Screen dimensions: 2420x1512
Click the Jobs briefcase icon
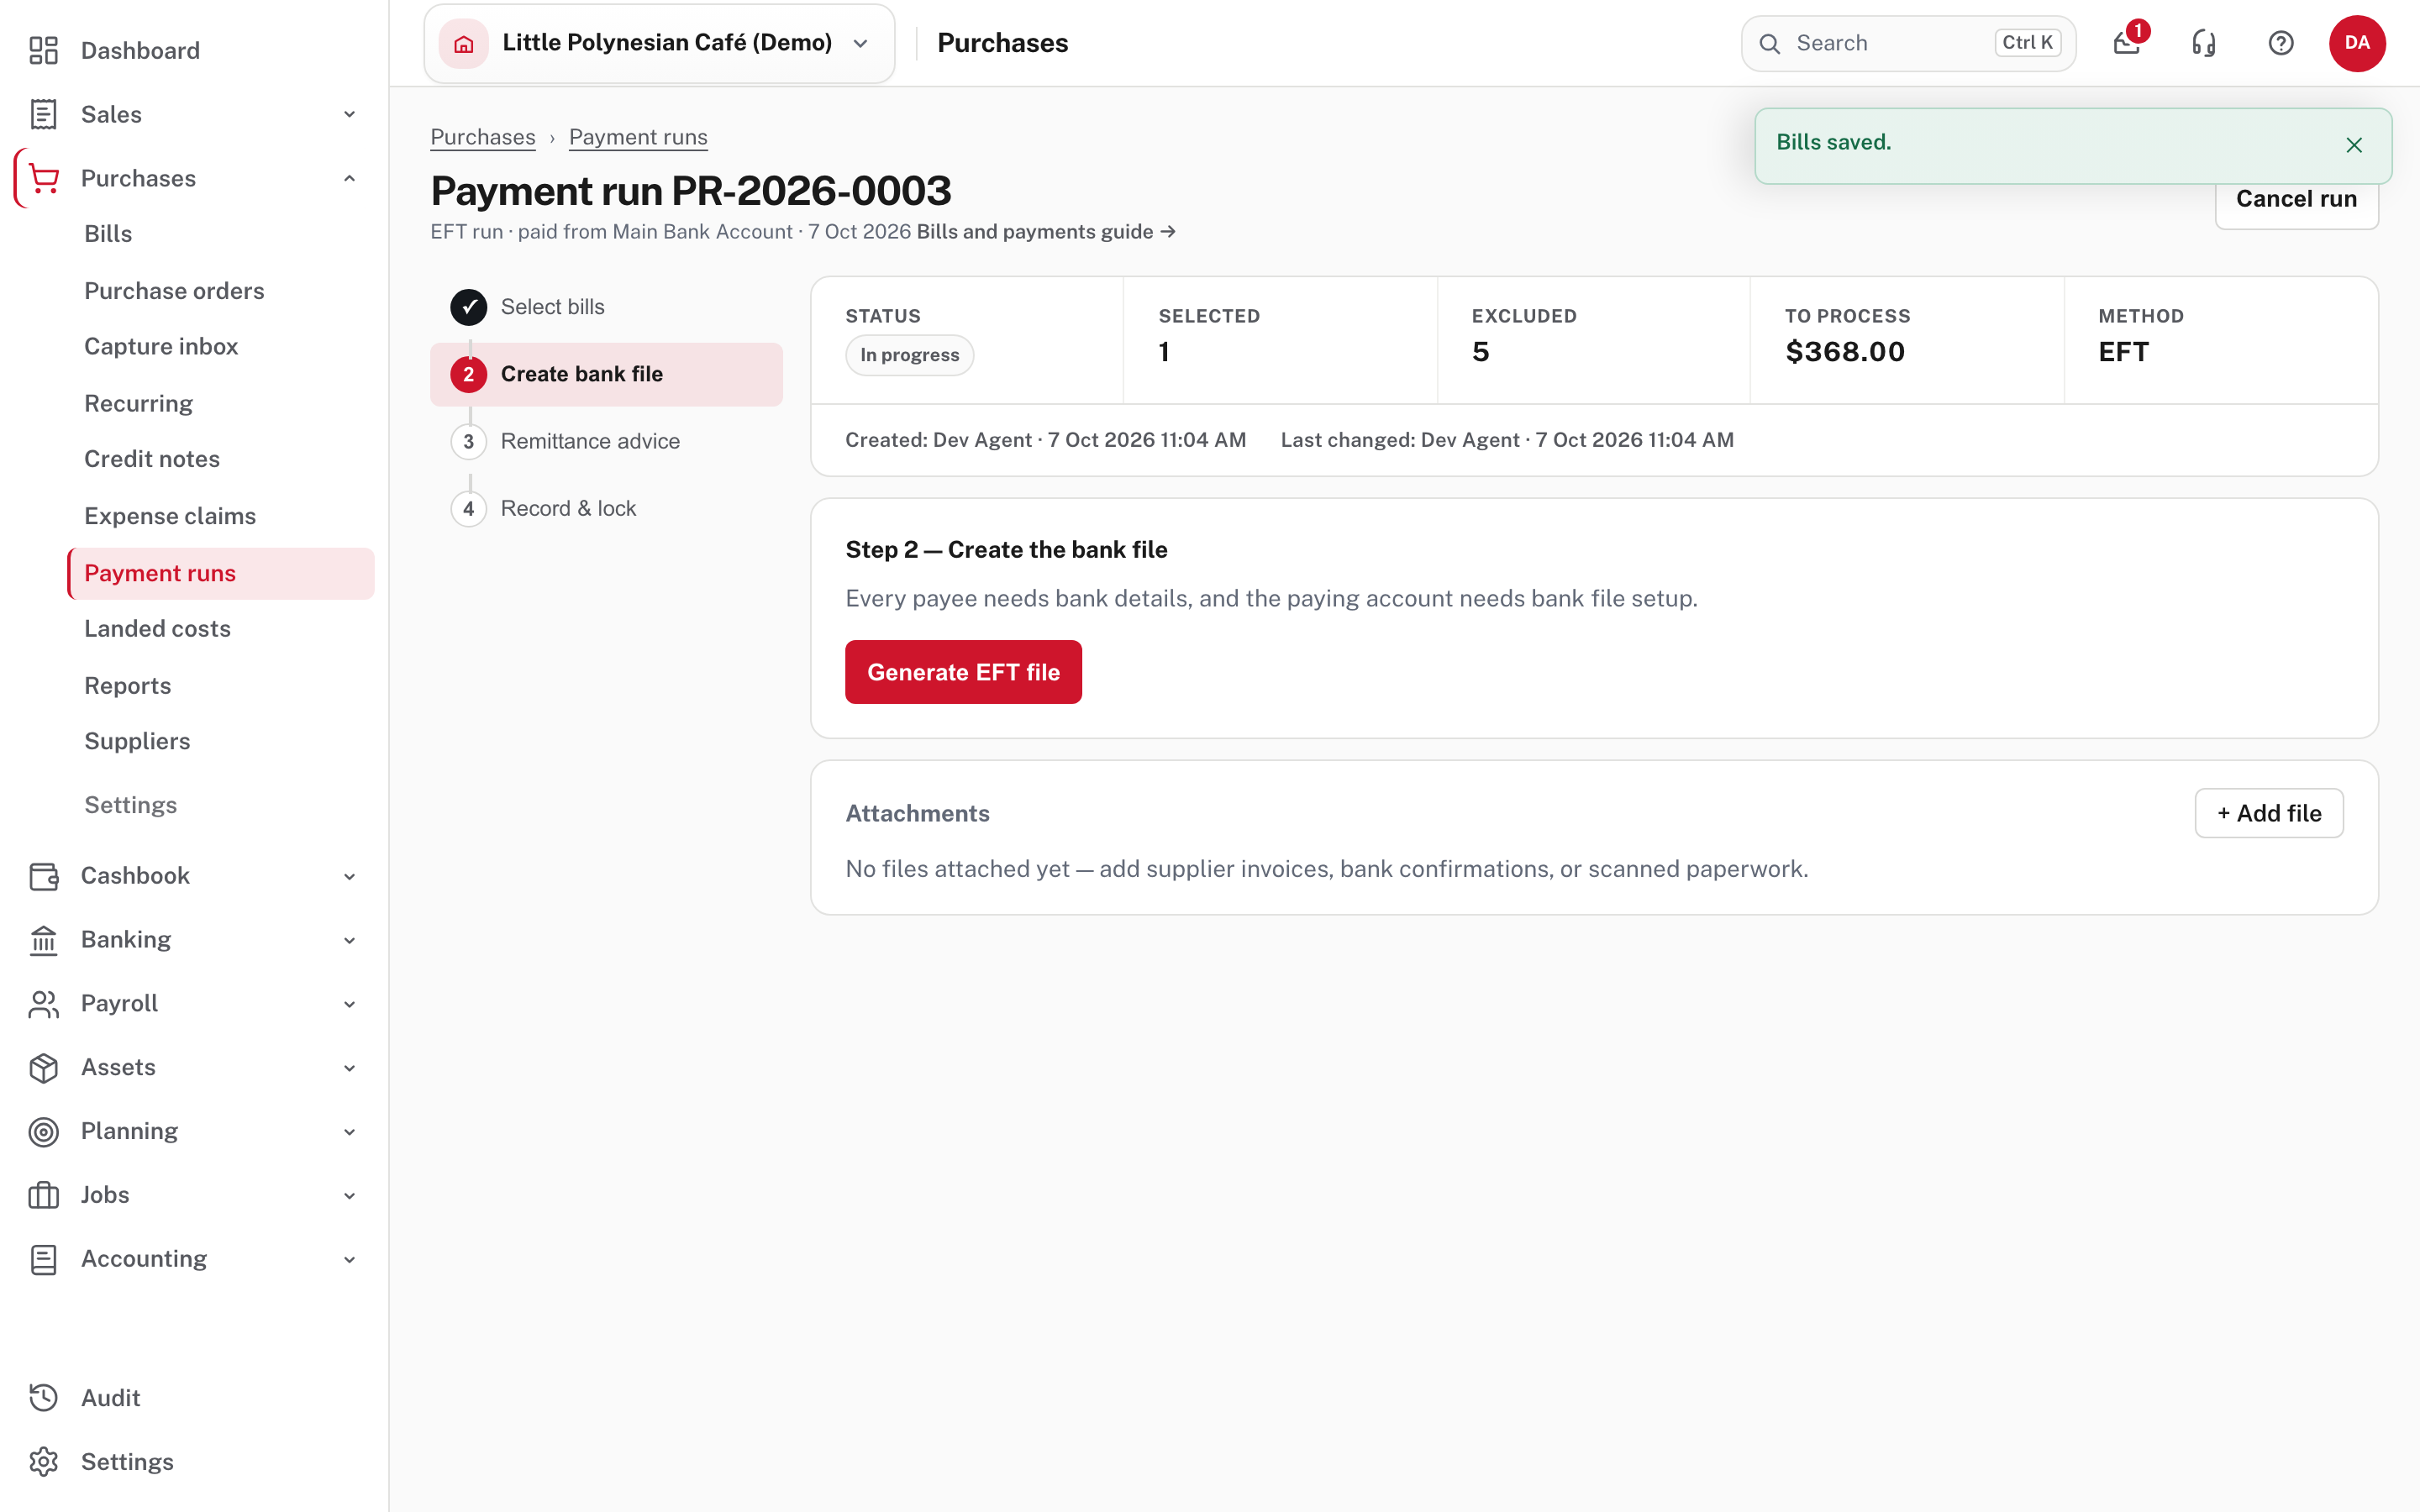[x=43, y=1195]
